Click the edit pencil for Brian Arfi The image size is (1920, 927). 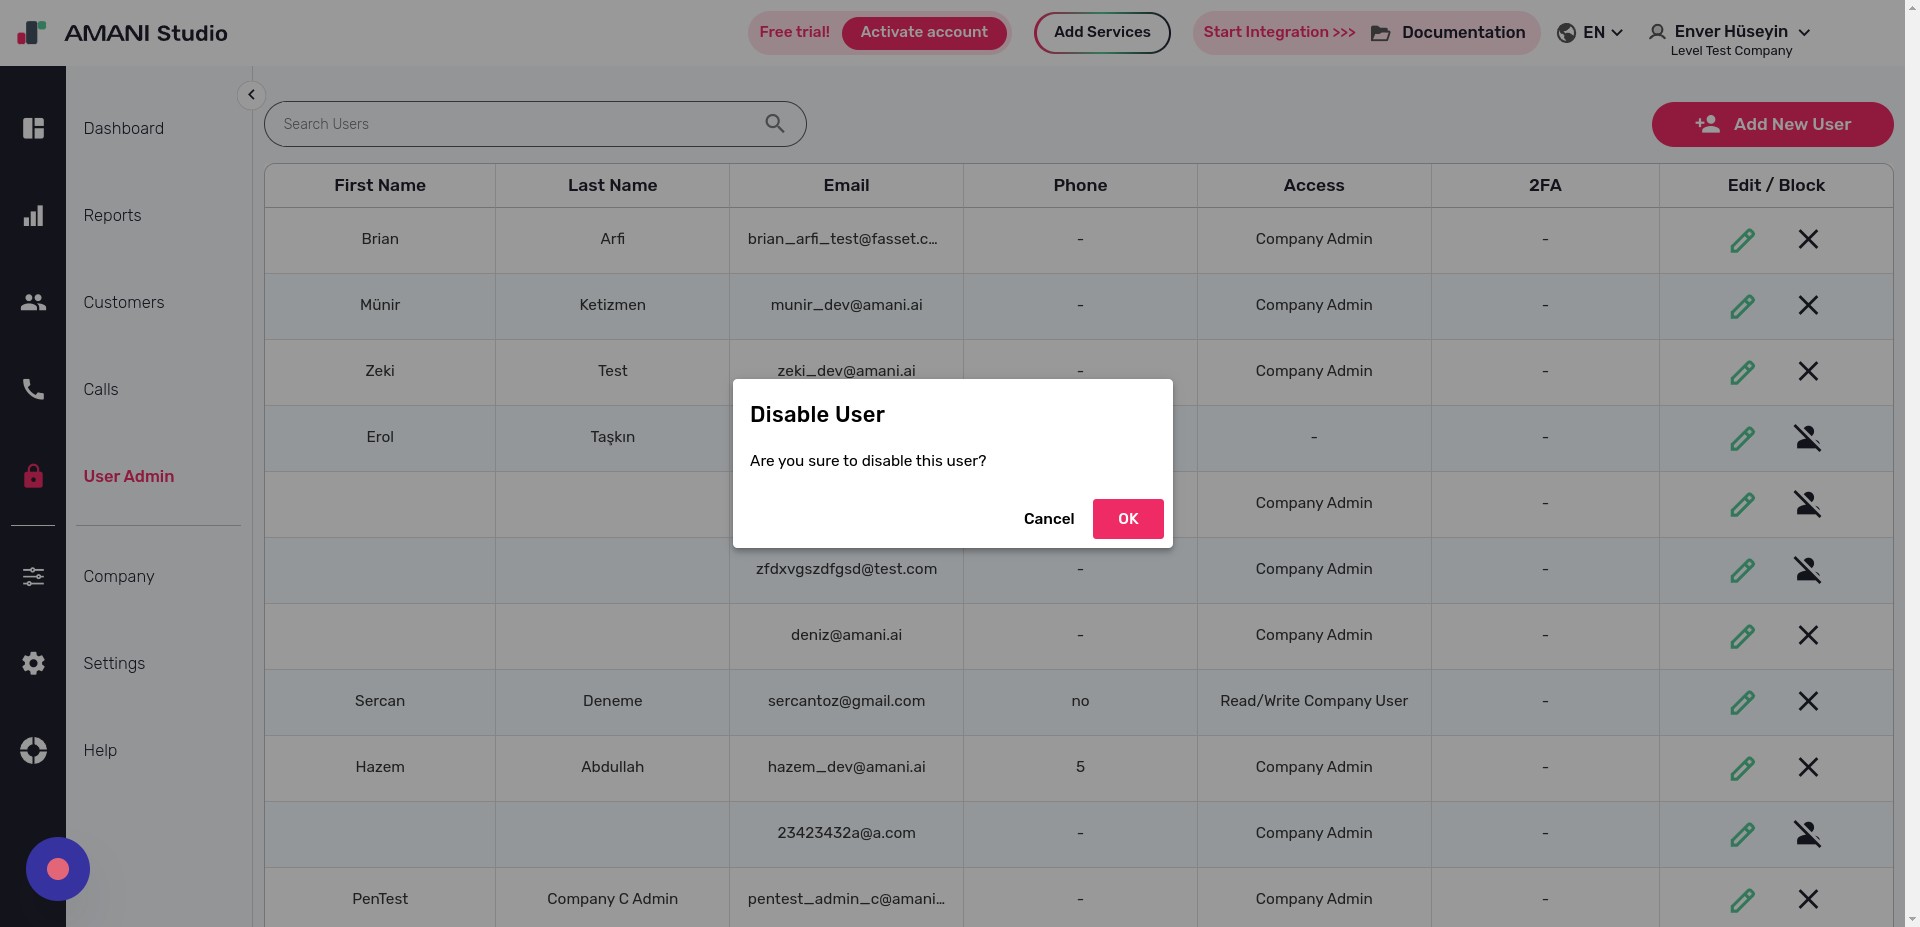click(x=1742, y=240)
